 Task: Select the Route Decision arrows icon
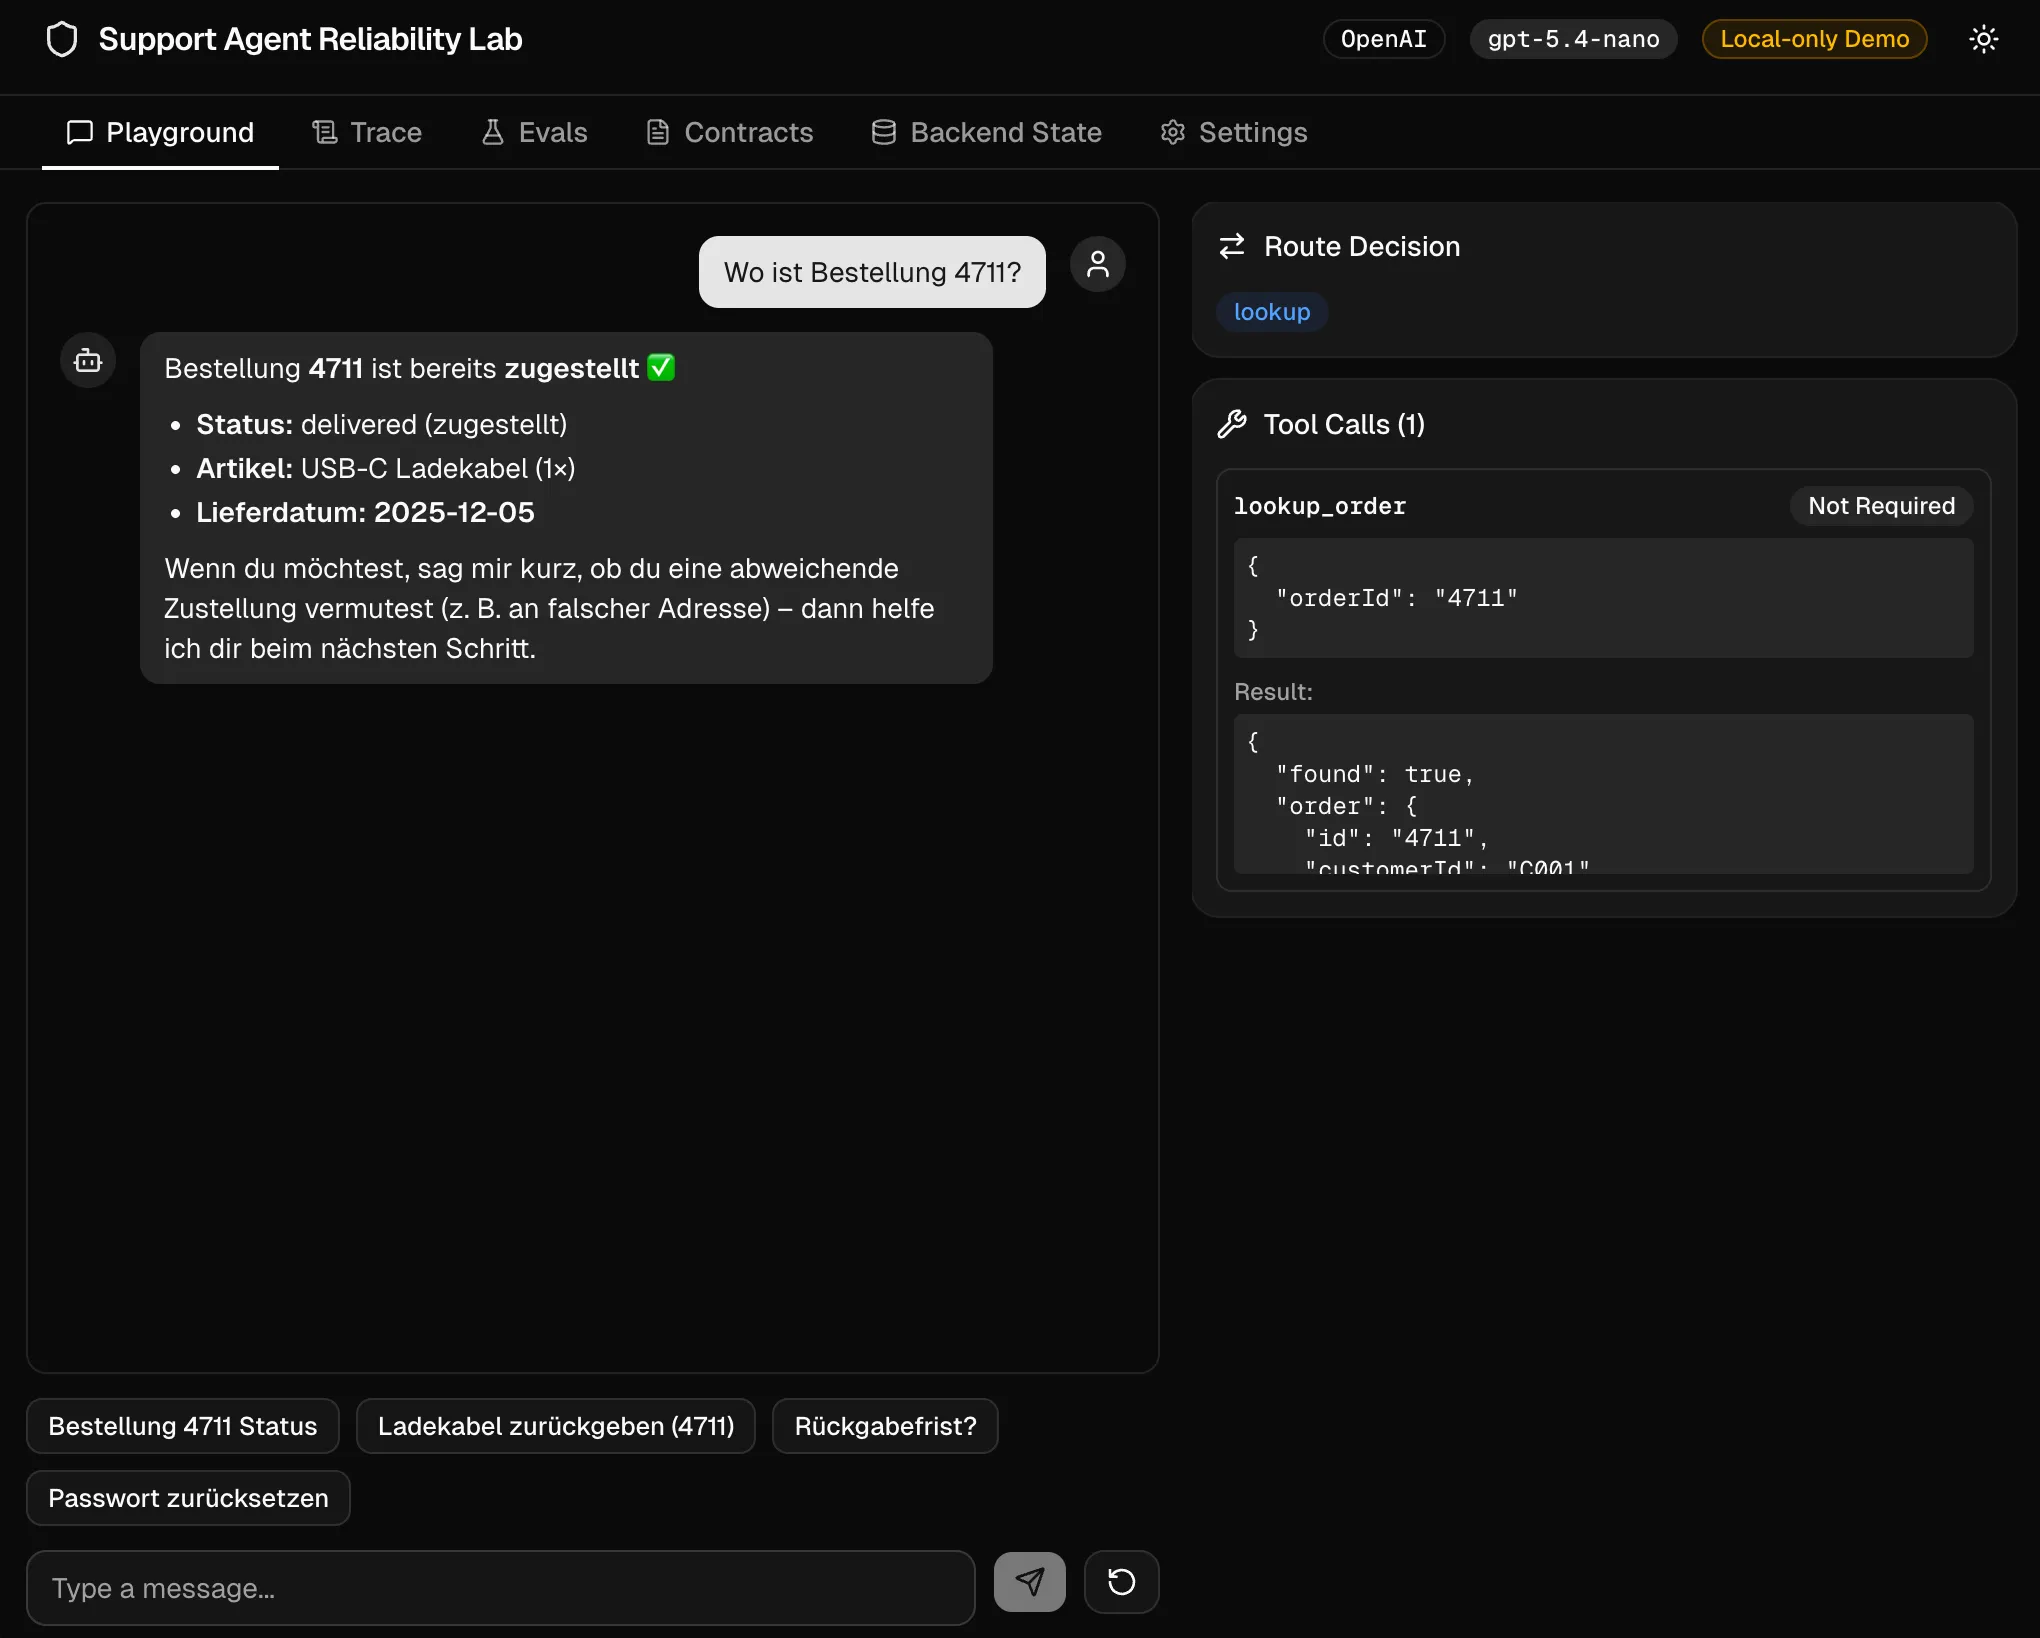click(1232, 246)
